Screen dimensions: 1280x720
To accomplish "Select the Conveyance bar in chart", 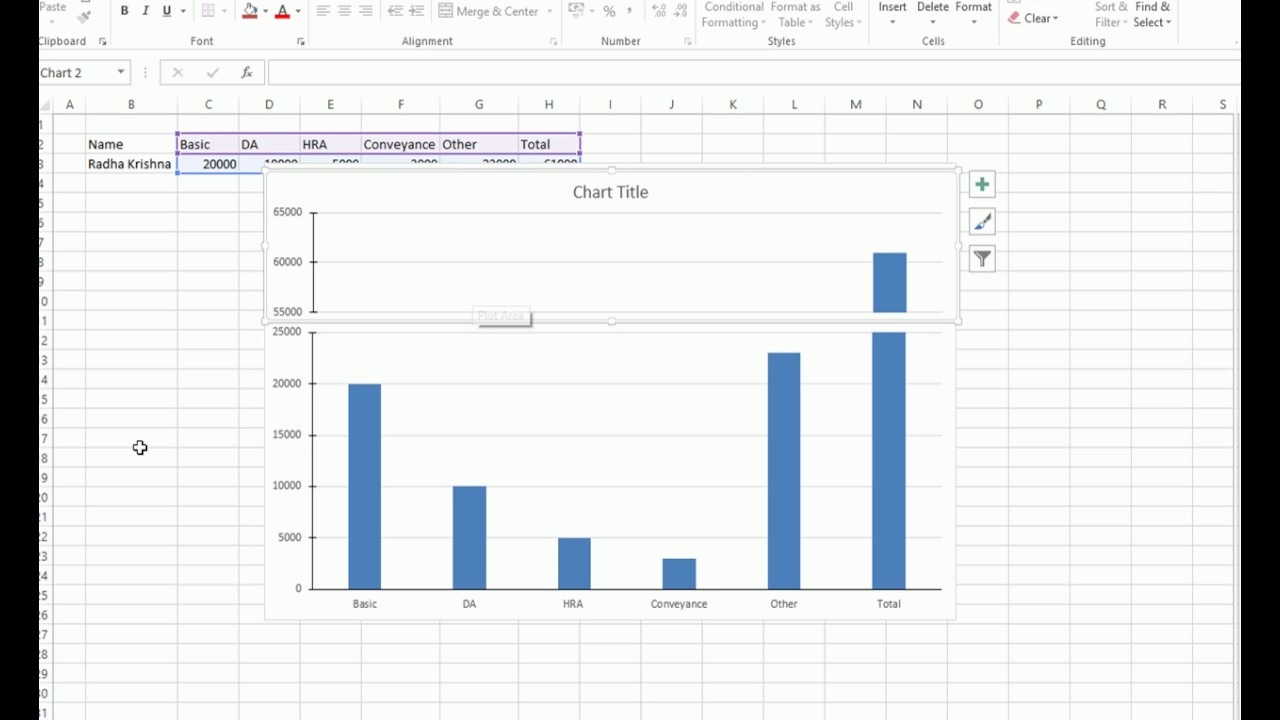I will coord(679,574).
